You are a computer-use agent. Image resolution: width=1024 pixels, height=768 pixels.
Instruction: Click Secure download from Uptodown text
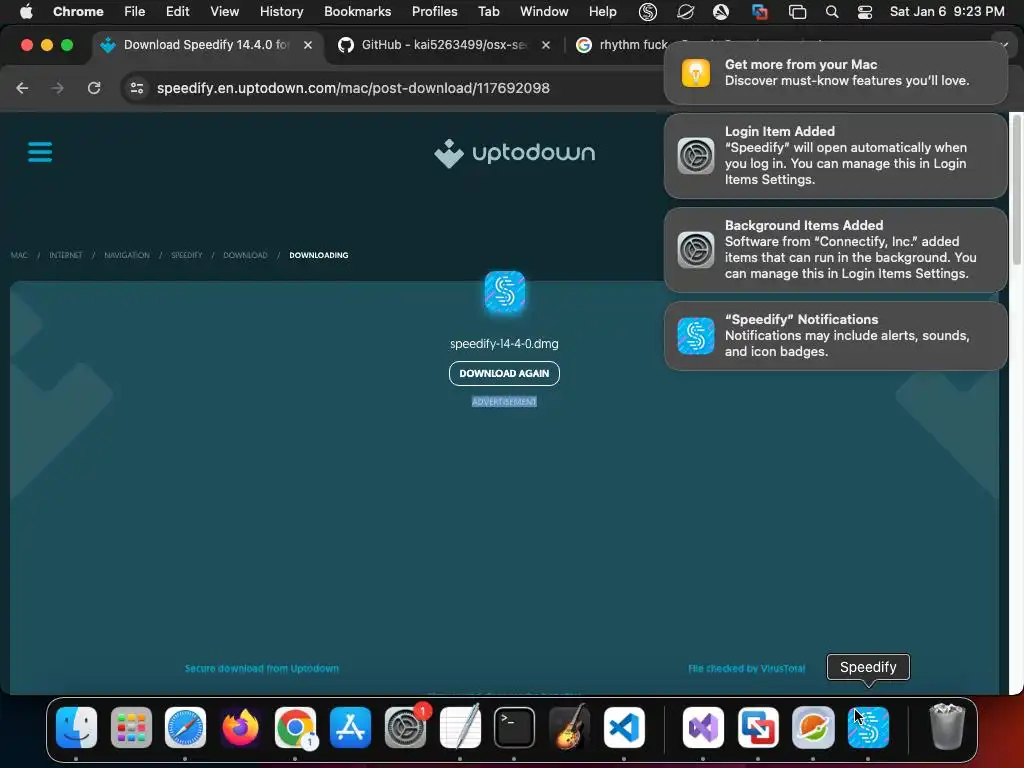coord(262,668)
